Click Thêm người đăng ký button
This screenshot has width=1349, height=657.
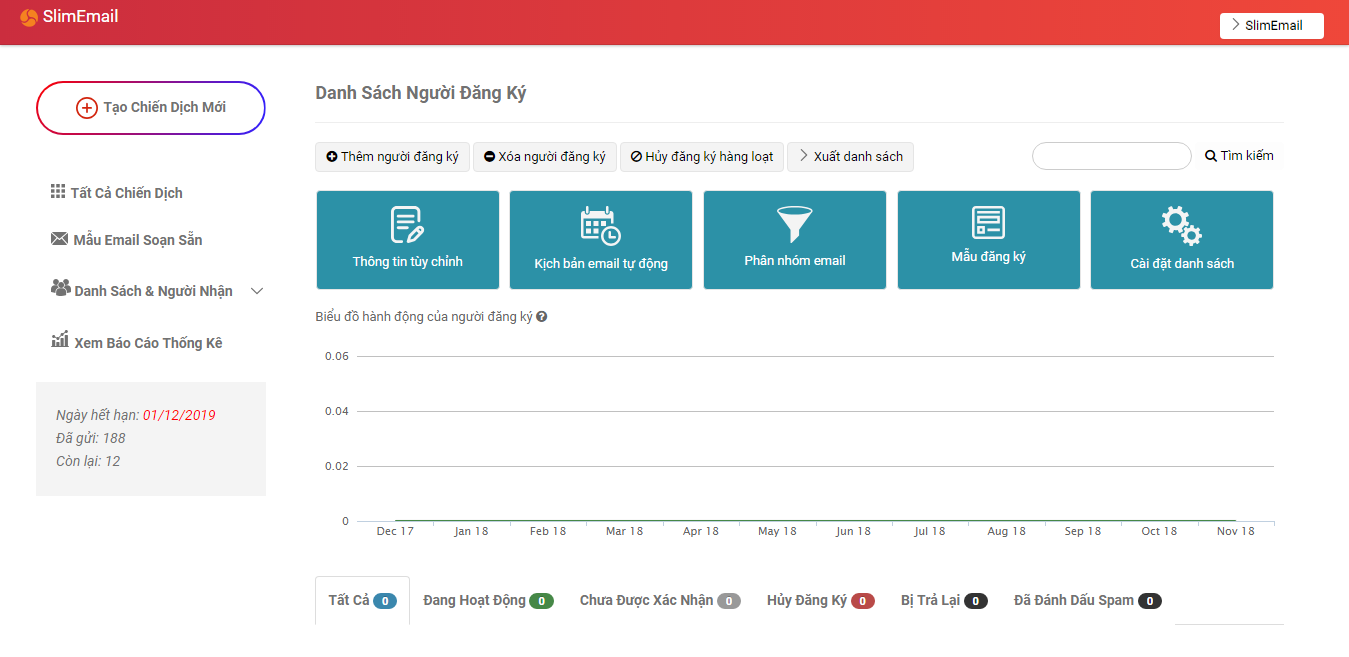point(392,157)
